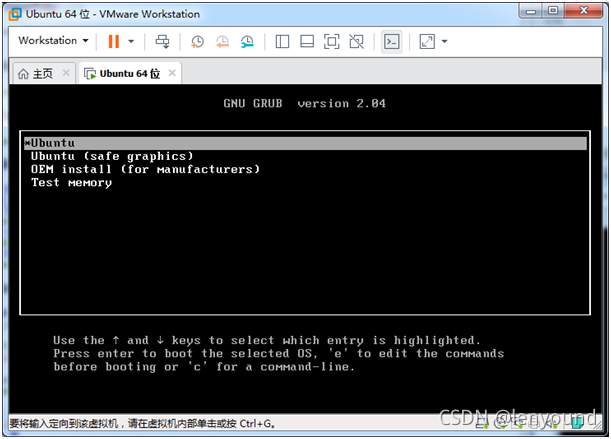Expand the stretch display options arrow
The width and height of the screenshot is (611, 439).
point(445,41)
